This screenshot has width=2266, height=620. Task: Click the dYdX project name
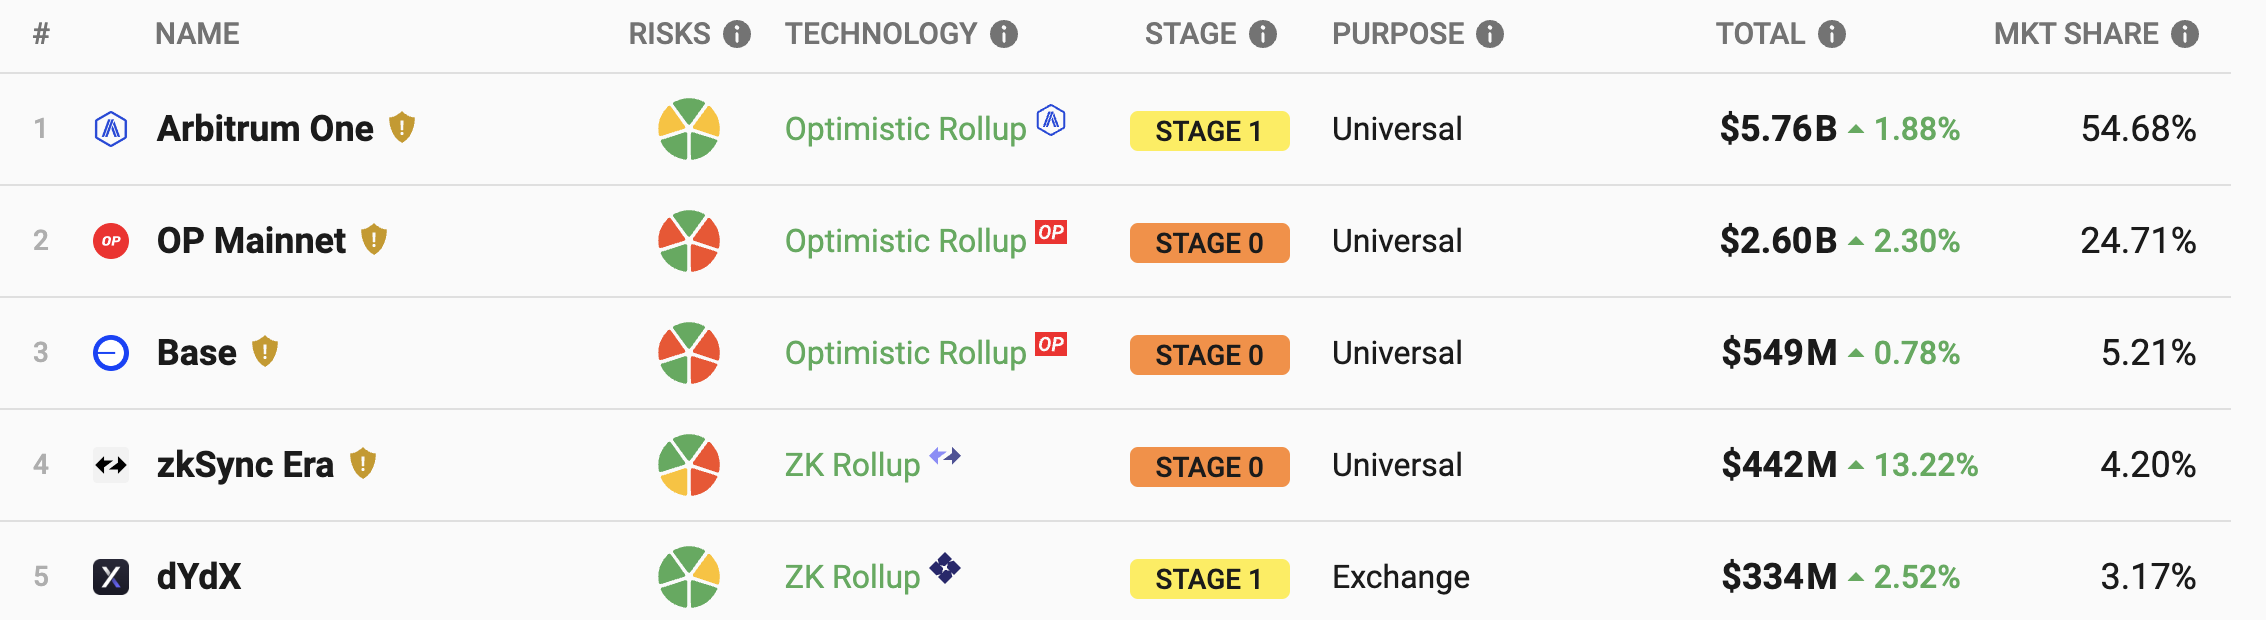[x=199, y=577]
